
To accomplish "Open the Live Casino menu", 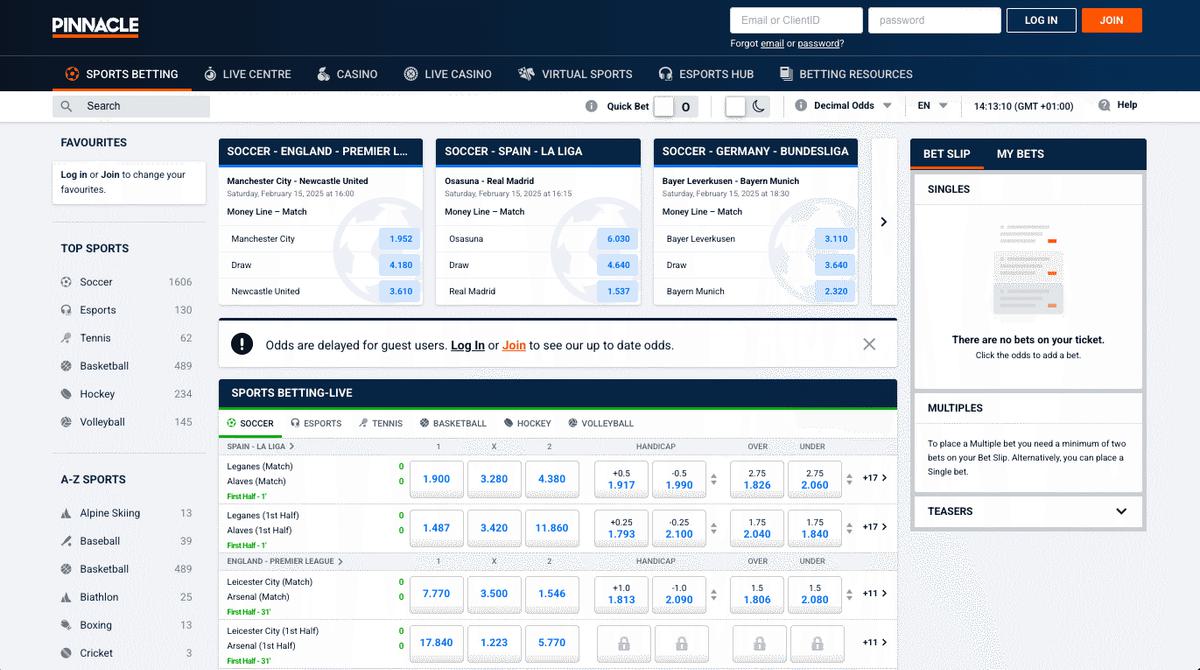I will pyautogui.click(x=447, y=74).
